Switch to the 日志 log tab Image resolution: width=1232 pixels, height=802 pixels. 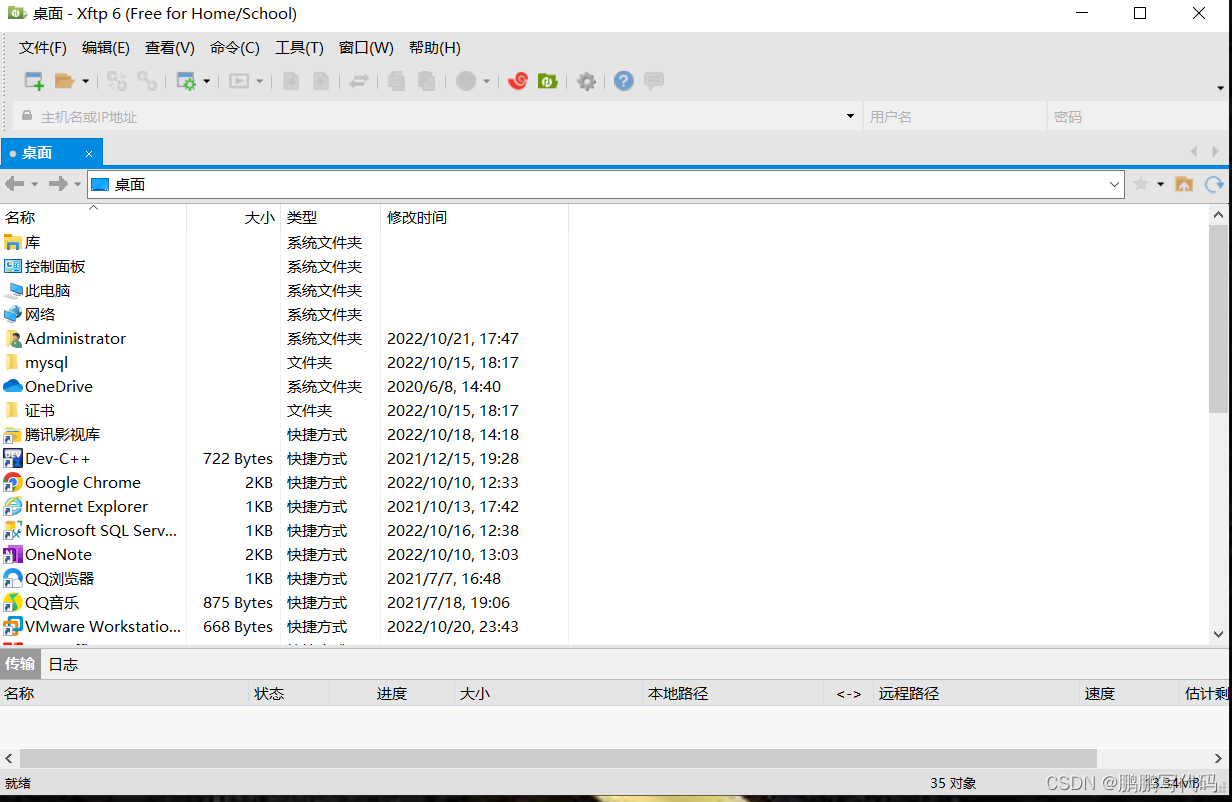[x=63, y=663]
